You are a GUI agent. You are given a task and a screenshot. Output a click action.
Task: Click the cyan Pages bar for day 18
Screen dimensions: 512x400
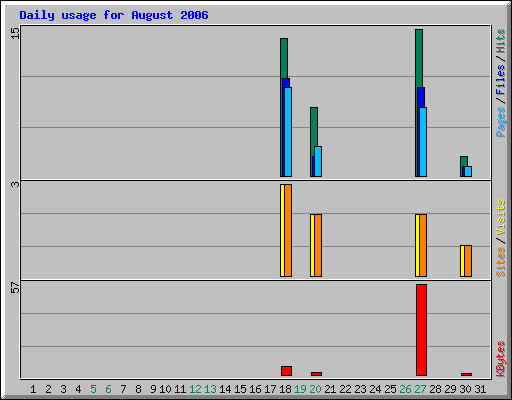(x=288, y=132)
